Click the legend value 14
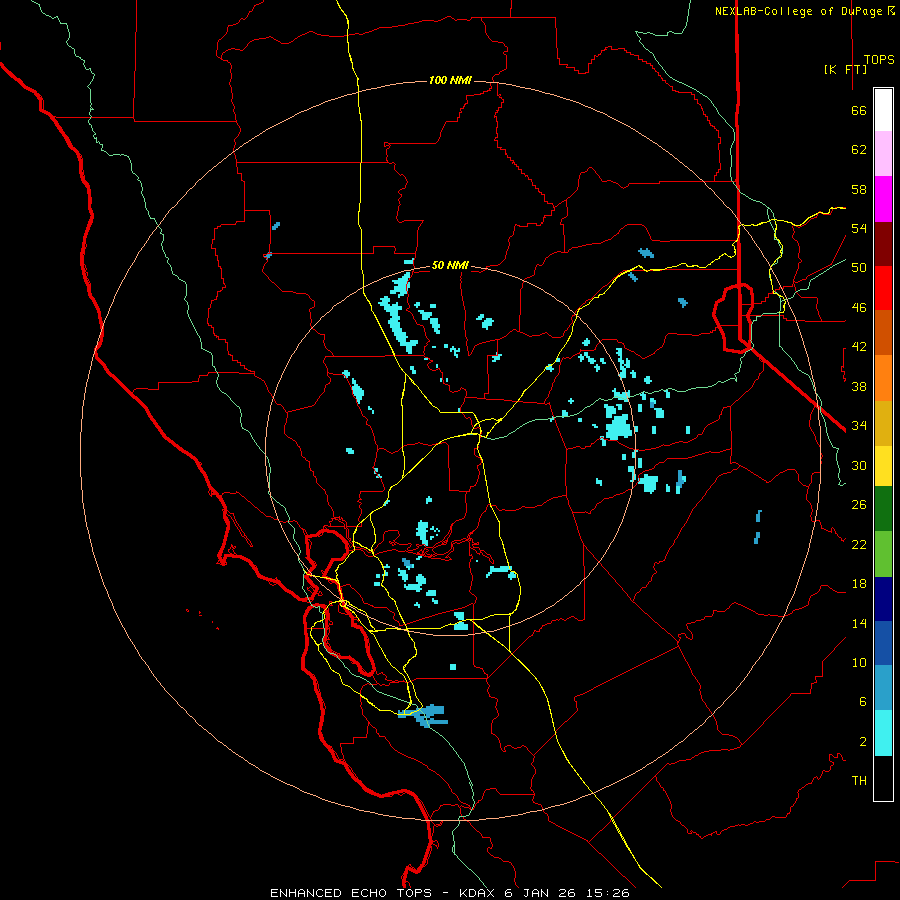The height and width of the screenshot is (900, 900). tap(859, 623)
